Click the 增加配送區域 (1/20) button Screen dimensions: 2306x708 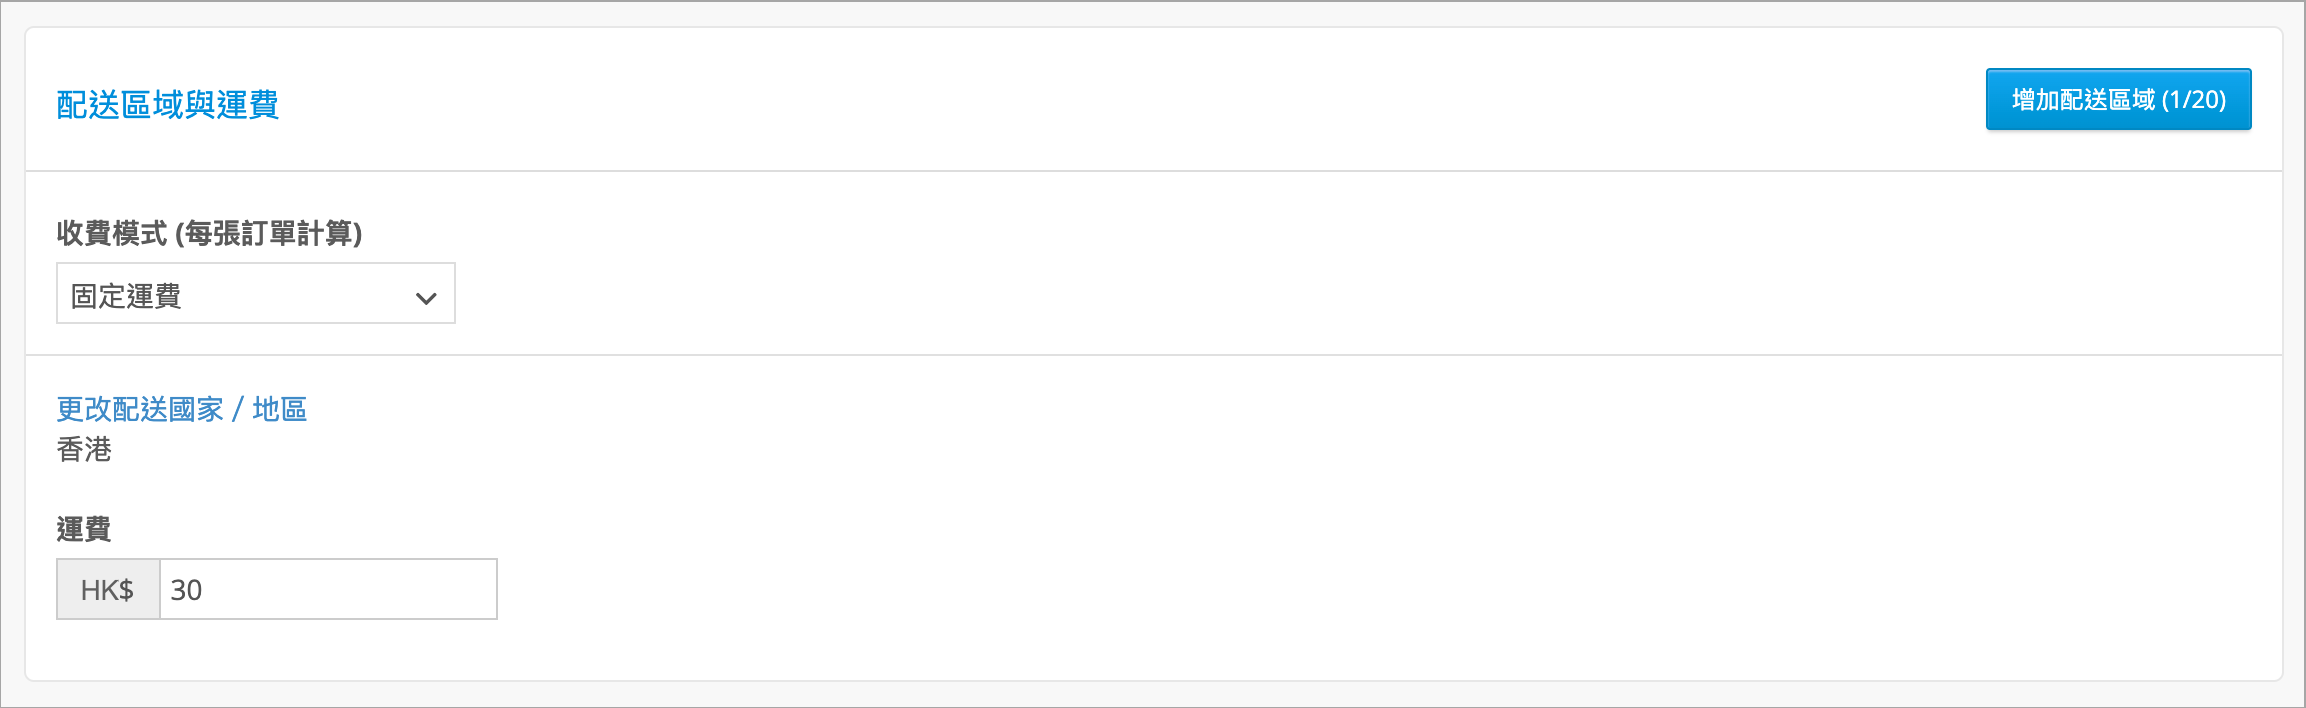coord(2118,99)
